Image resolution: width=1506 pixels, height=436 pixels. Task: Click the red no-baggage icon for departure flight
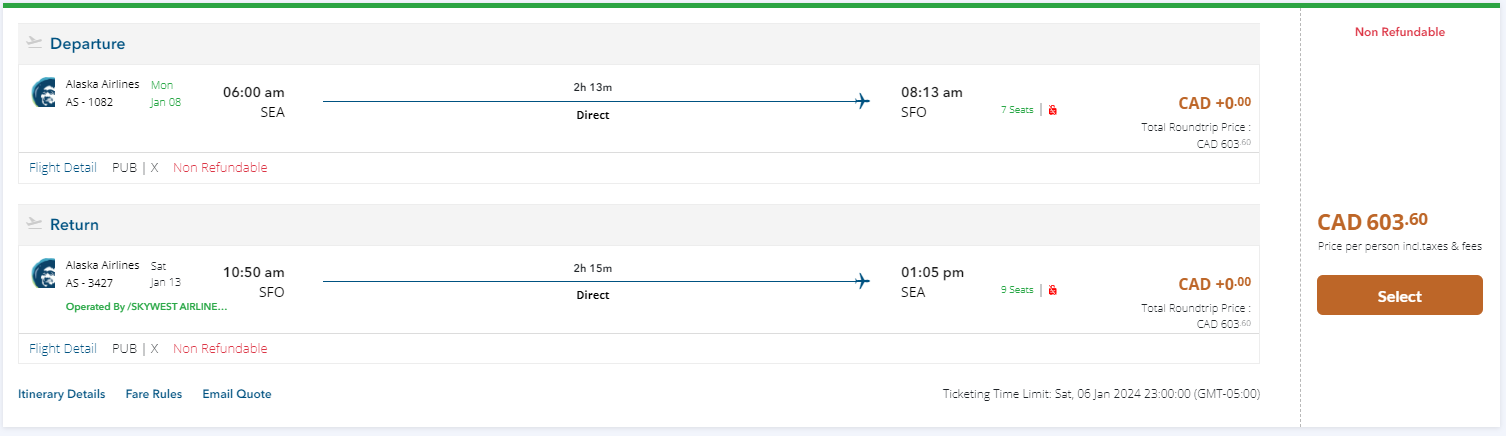tap(1053, 110)
